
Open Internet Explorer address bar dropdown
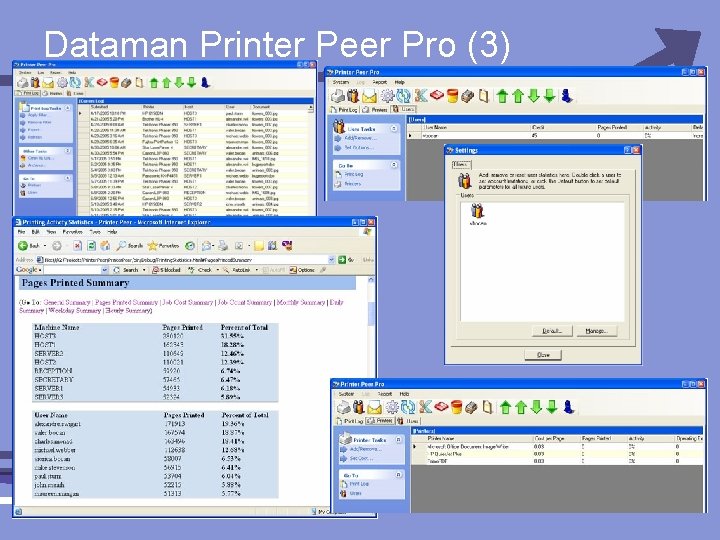click(x=332, y=259)
